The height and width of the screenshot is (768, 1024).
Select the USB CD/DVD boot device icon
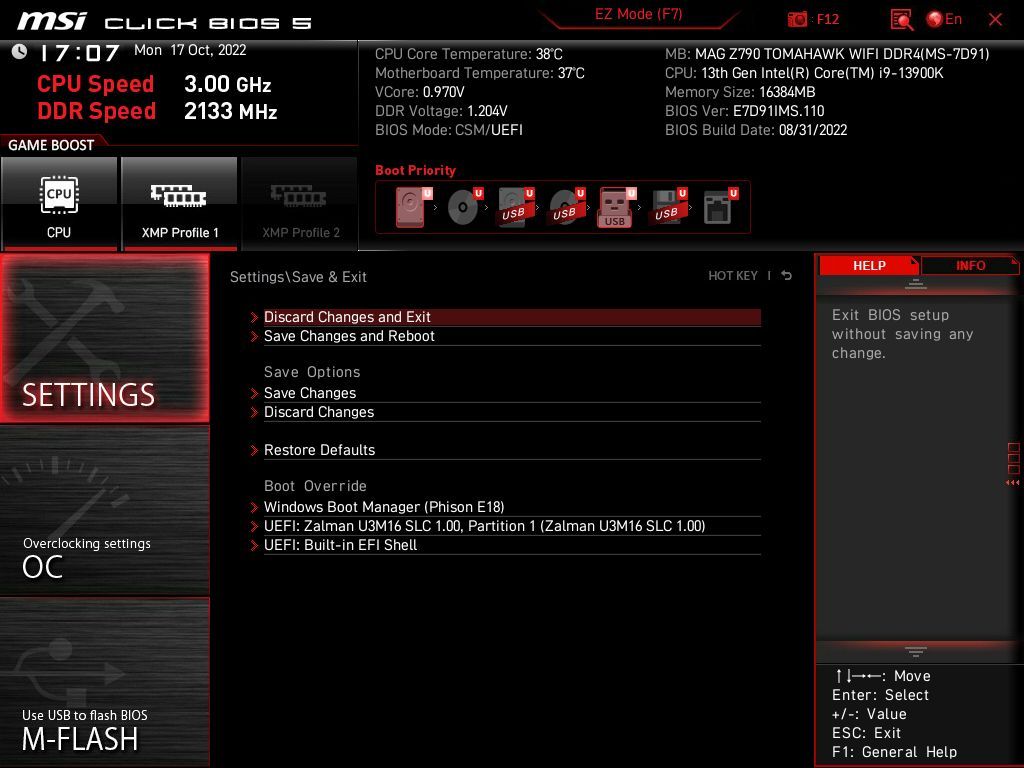pos(567,207)
